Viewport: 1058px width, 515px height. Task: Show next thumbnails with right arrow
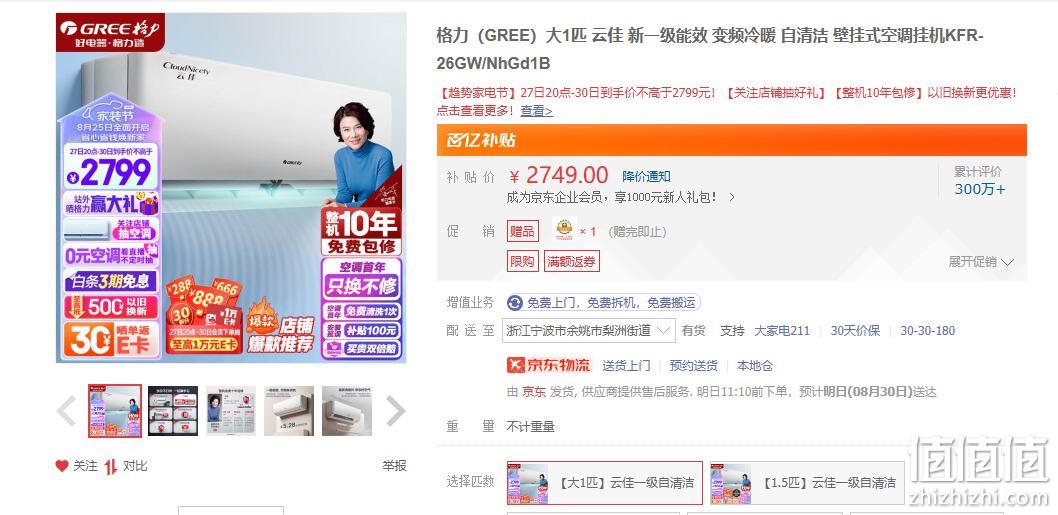[x=395, y=411]
